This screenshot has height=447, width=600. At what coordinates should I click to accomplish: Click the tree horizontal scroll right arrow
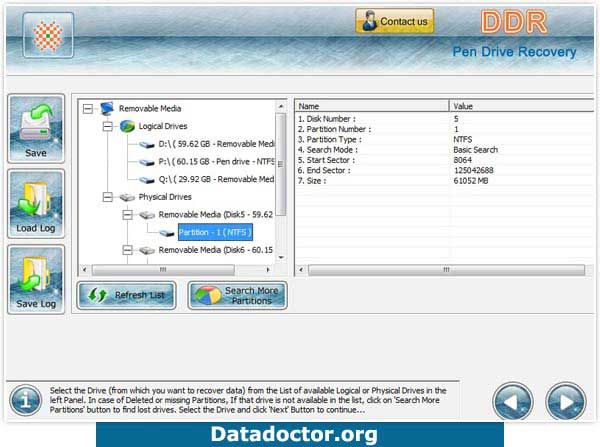click(x=268, y=270)
